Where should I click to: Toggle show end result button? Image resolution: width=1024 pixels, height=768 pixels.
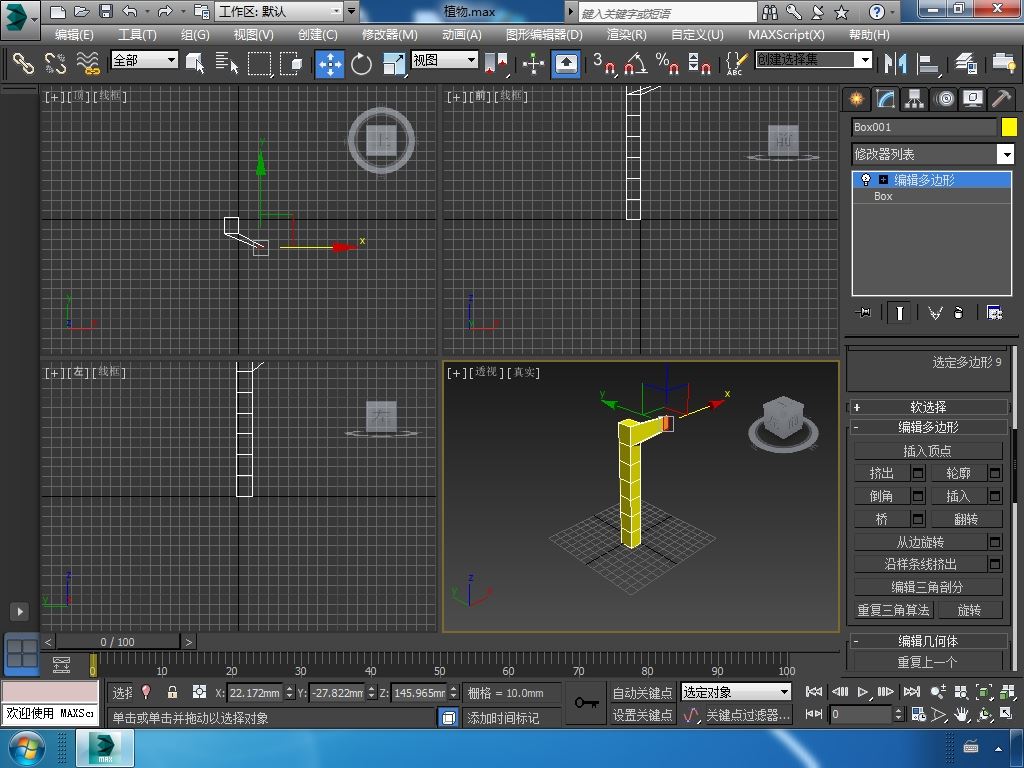point(900,313)
